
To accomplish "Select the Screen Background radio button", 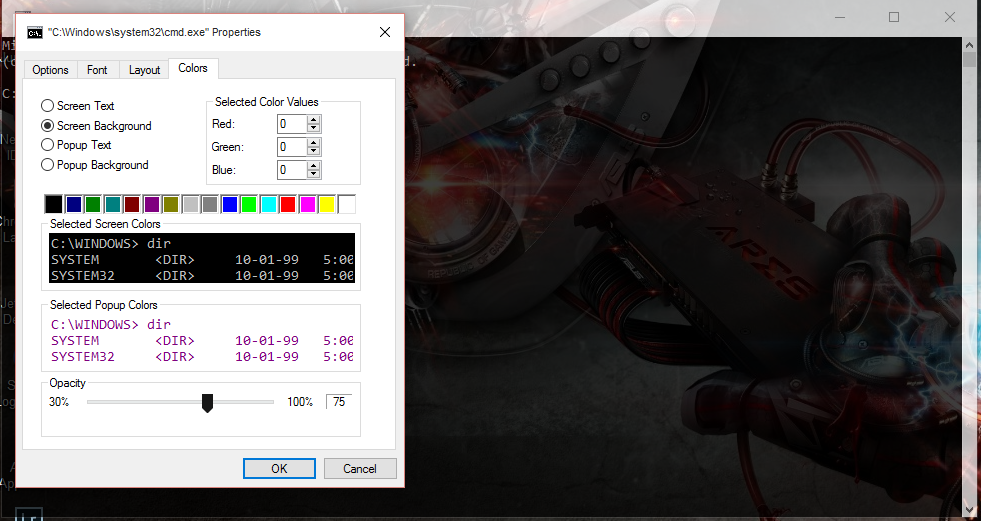I will tap(47, 126).
